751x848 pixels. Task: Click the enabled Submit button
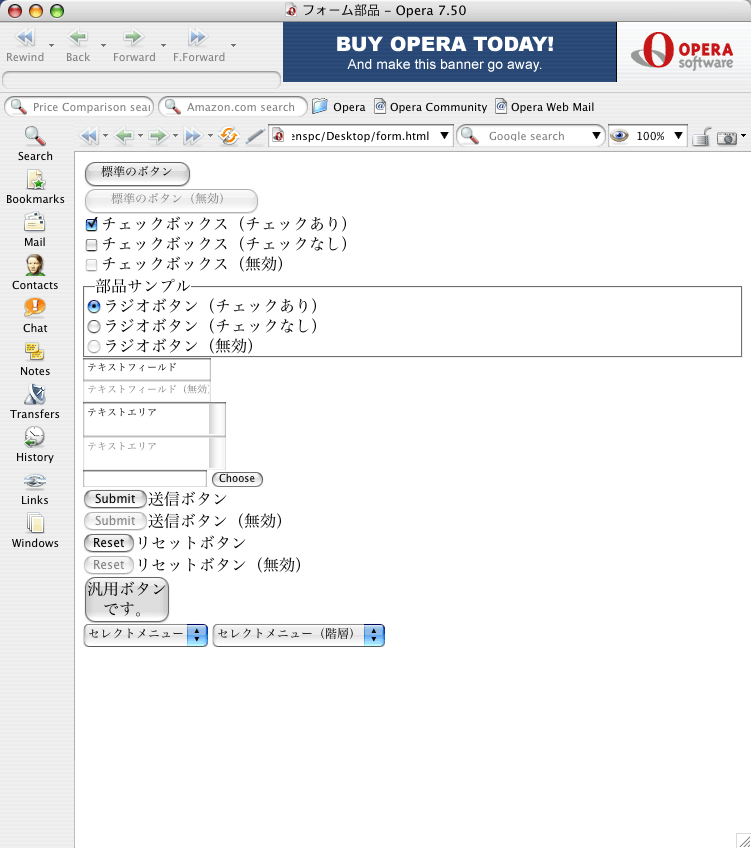pyautogui.click(x=115, y=499)
